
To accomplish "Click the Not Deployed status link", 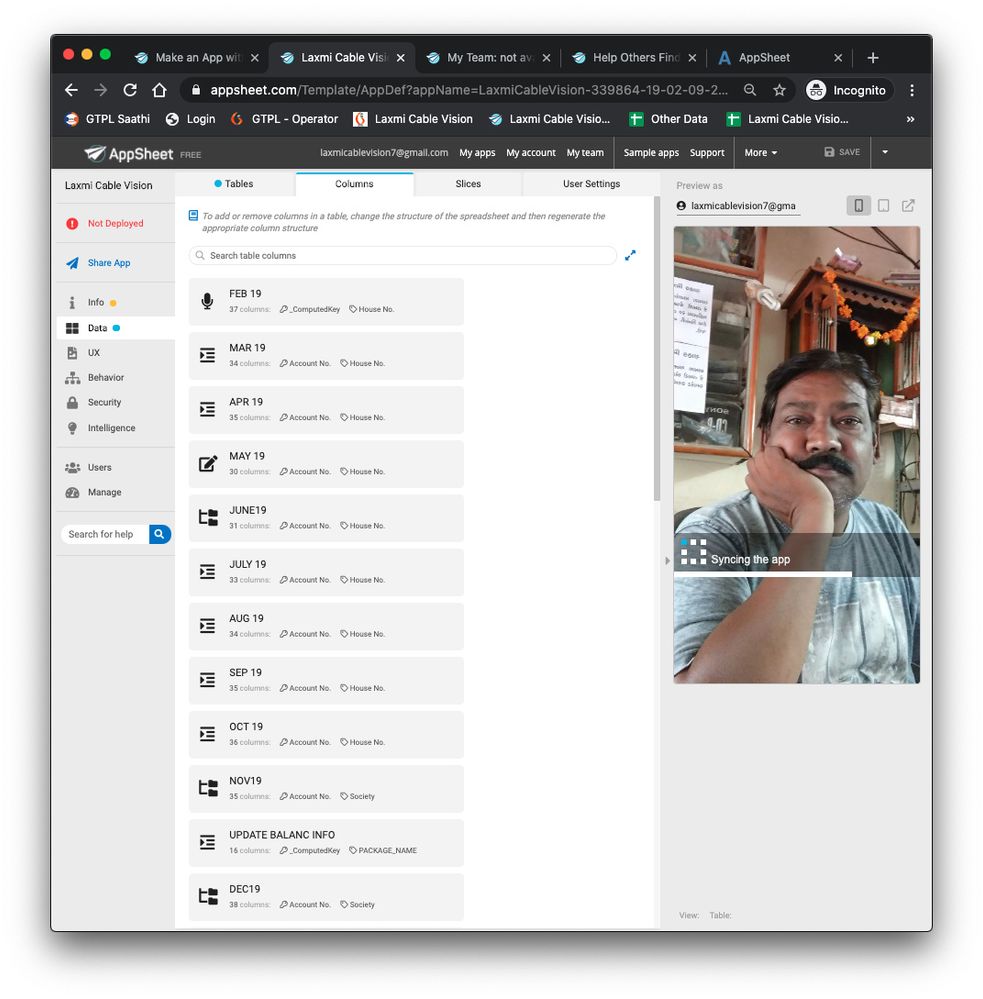I will tap(115, 224).
